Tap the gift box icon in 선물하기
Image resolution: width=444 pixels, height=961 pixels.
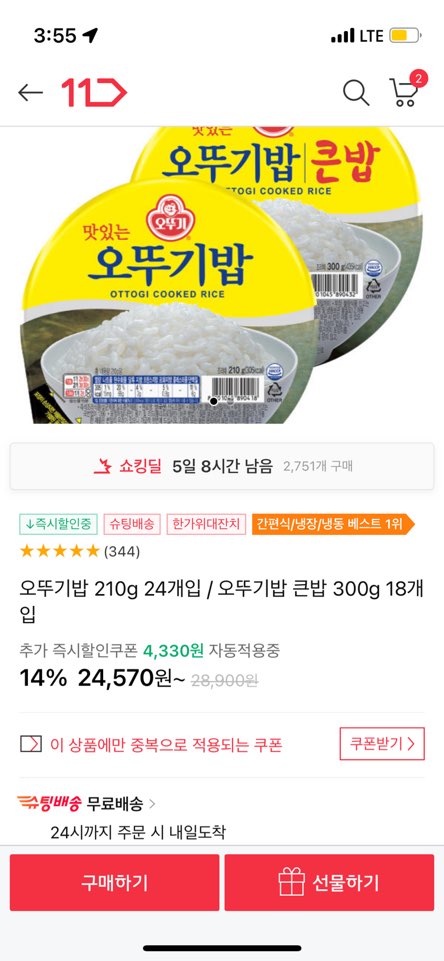[291, 883]
